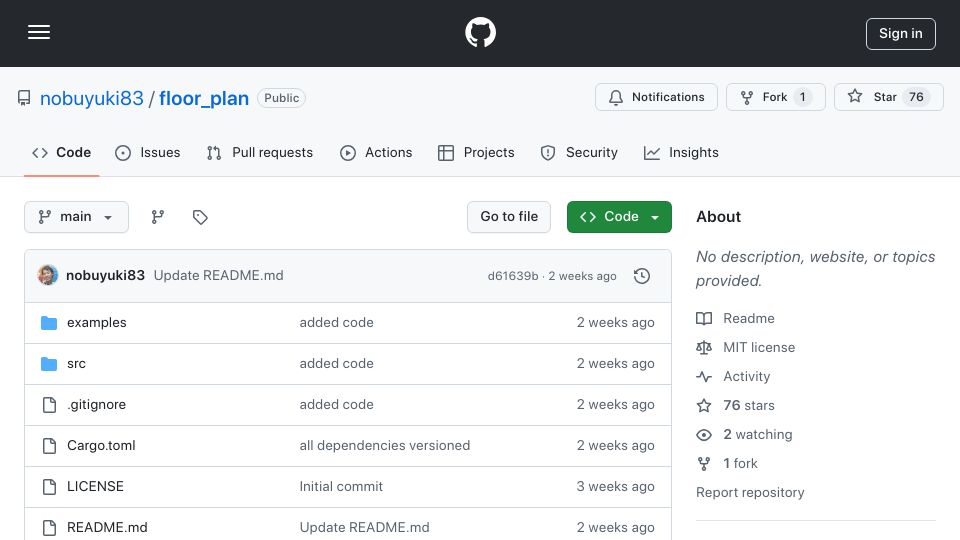Open 'added code' commit for examples

[336, 323]
